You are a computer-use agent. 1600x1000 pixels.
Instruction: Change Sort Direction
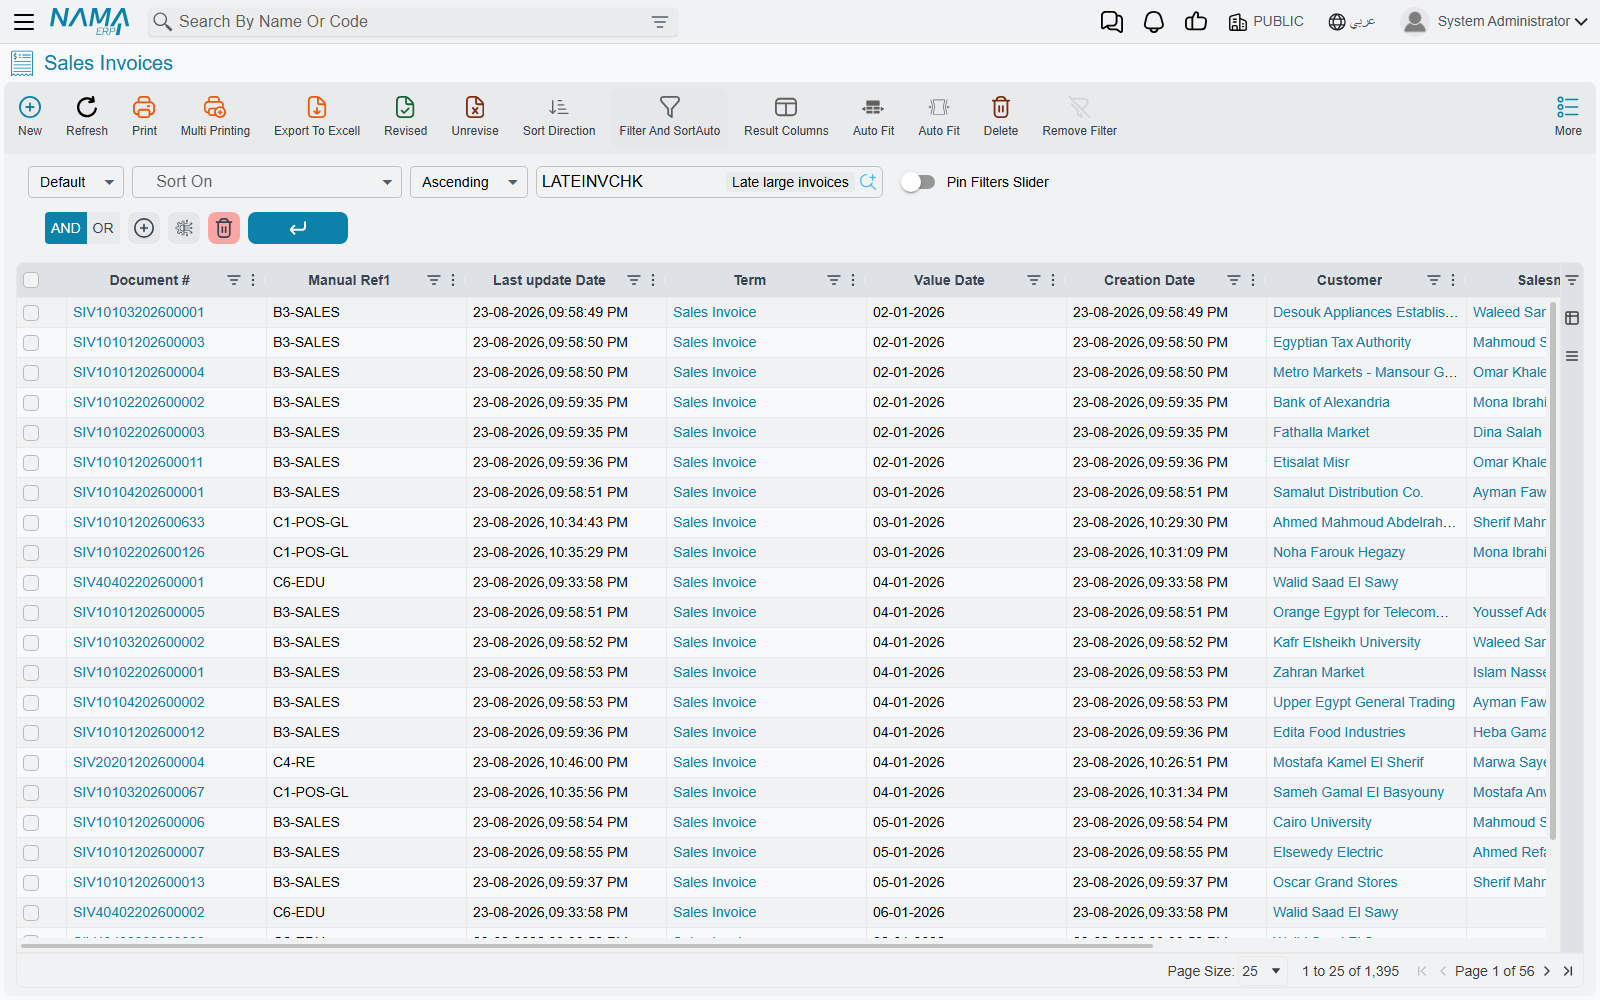[559, 116]
